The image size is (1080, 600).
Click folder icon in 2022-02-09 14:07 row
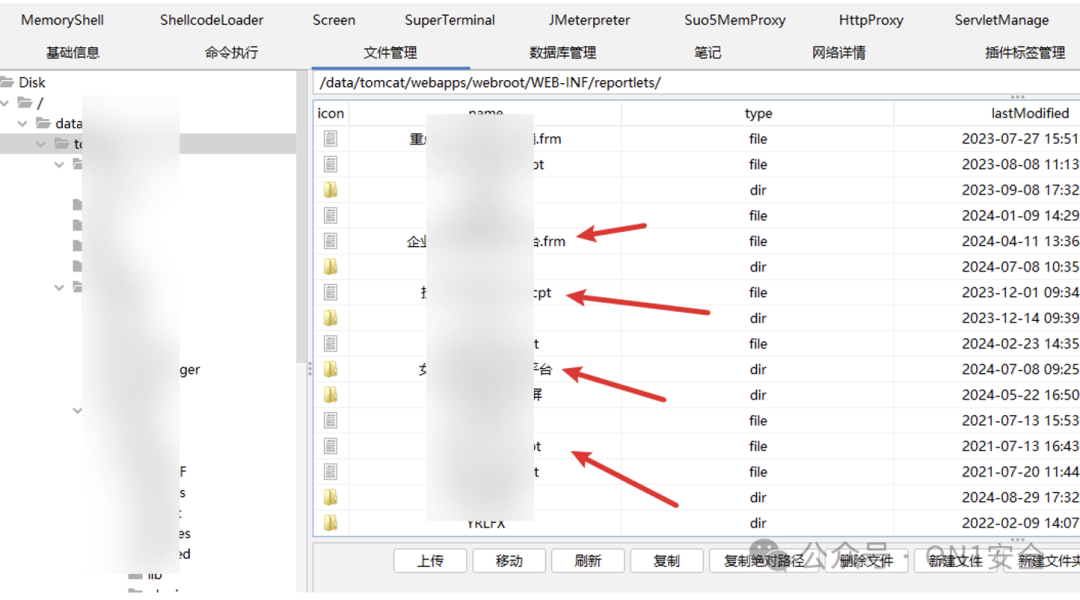[x=331, y=523]
